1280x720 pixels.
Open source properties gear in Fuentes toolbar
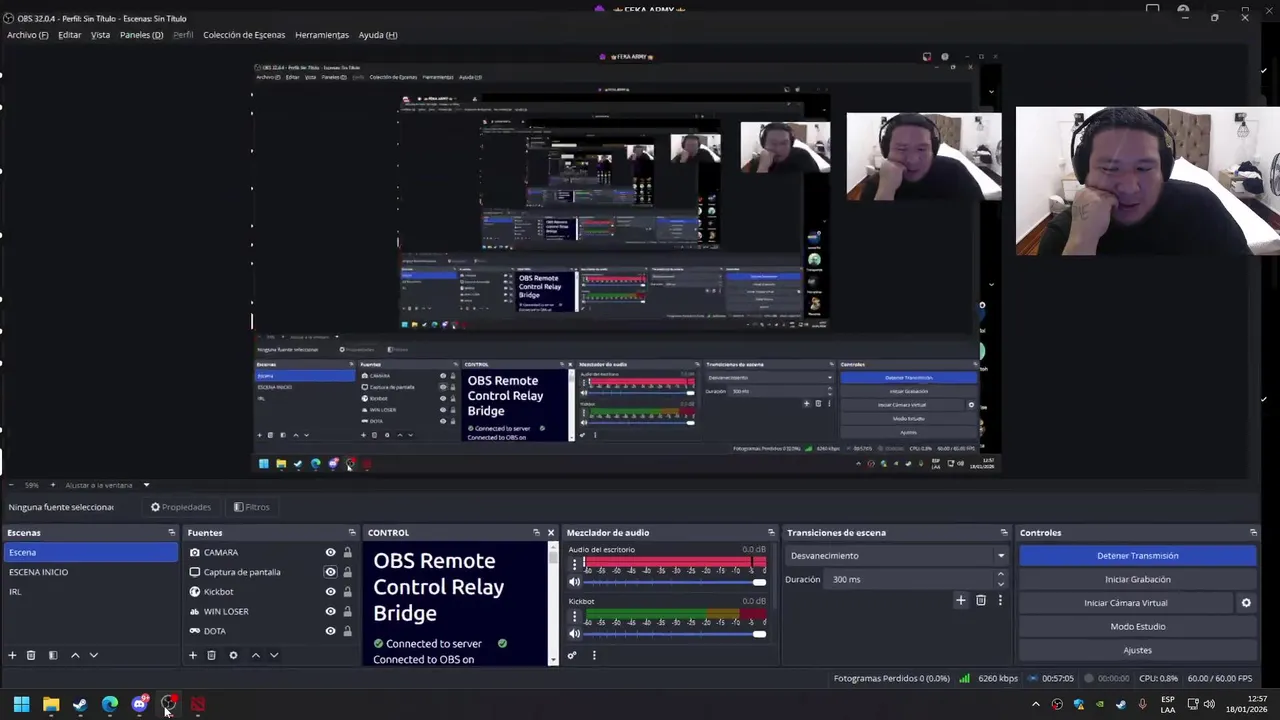(233, 655)
